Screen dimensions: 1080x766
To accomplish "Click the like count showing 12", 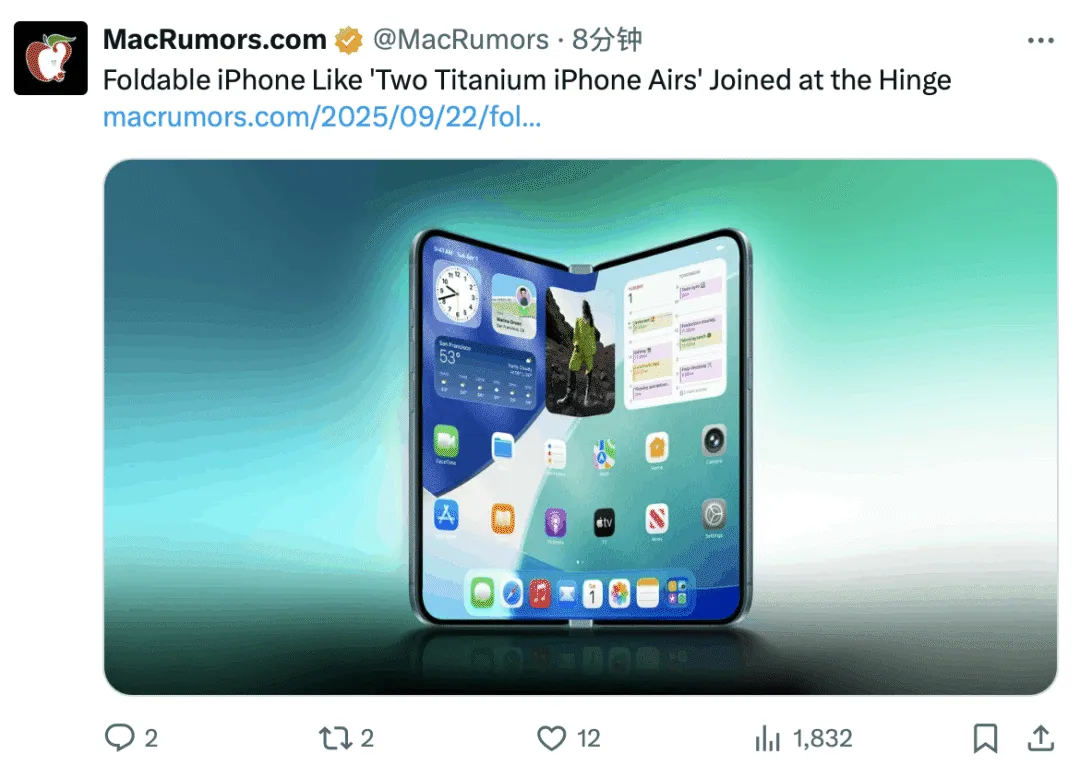I will (x=588, y=738).
